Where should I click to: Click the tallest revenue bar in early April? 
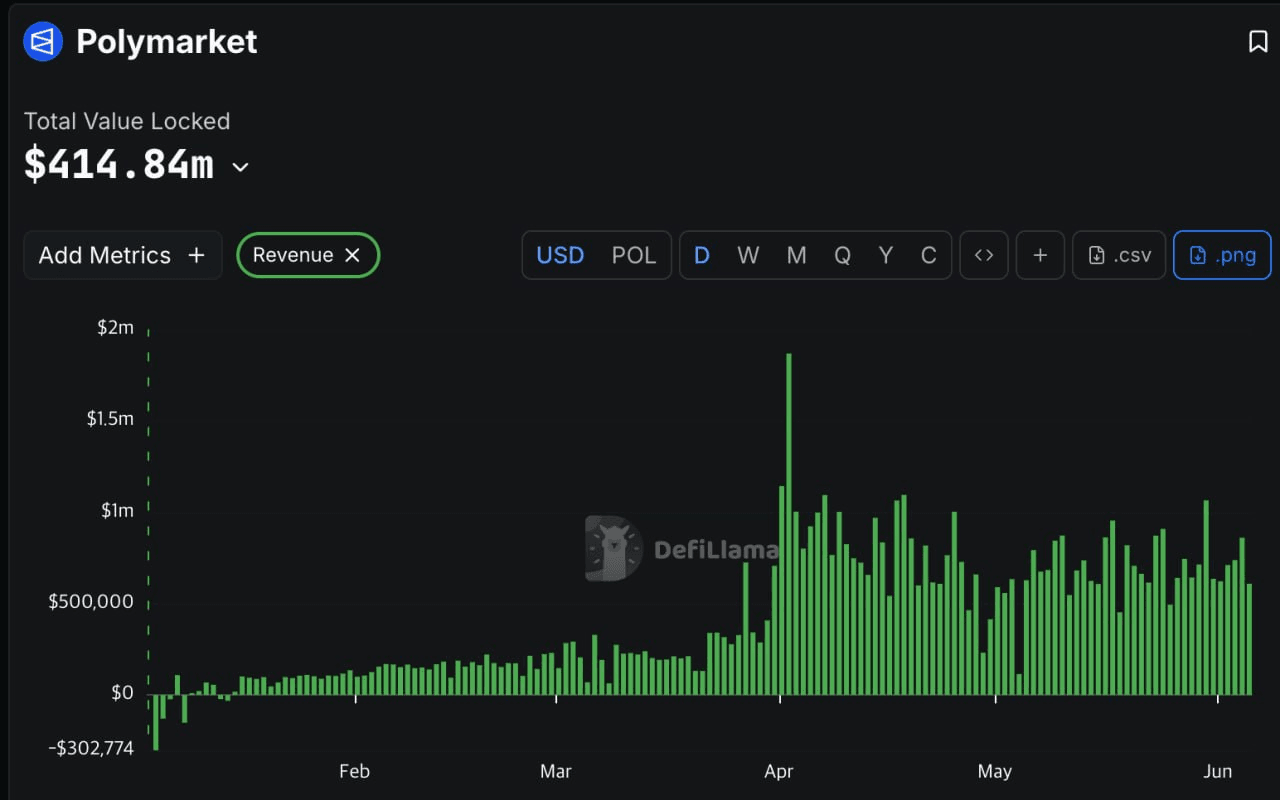(x=789, y=524)
